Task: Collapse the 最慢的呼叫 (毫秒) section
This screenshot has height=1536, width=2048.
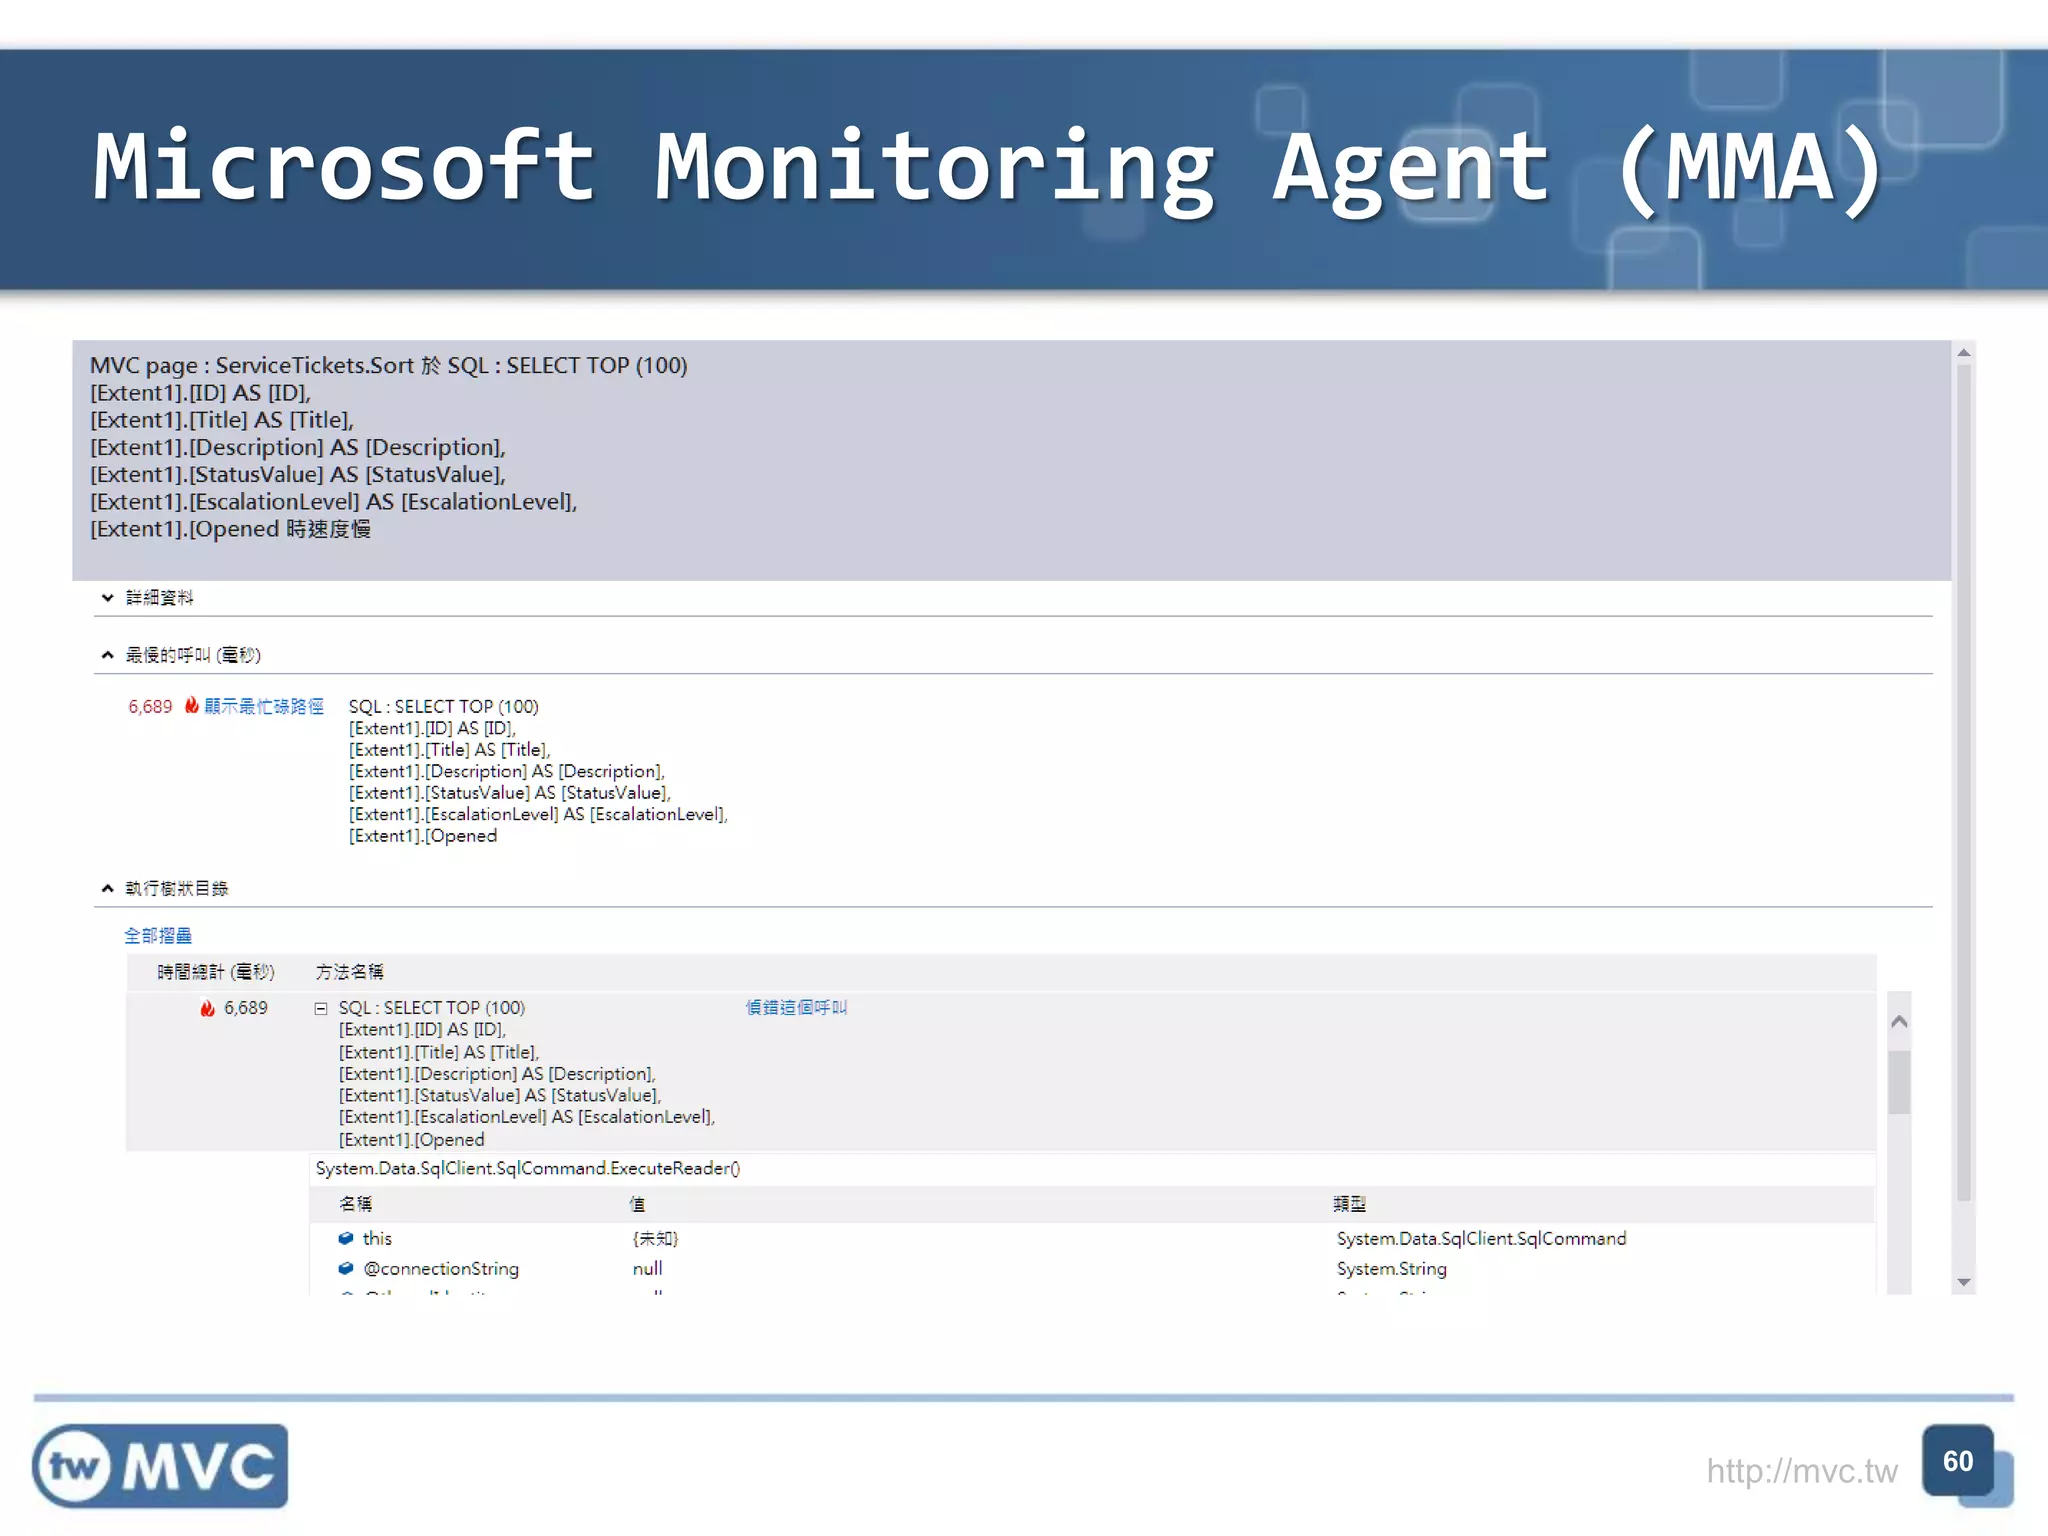Action: coord(107,655)
